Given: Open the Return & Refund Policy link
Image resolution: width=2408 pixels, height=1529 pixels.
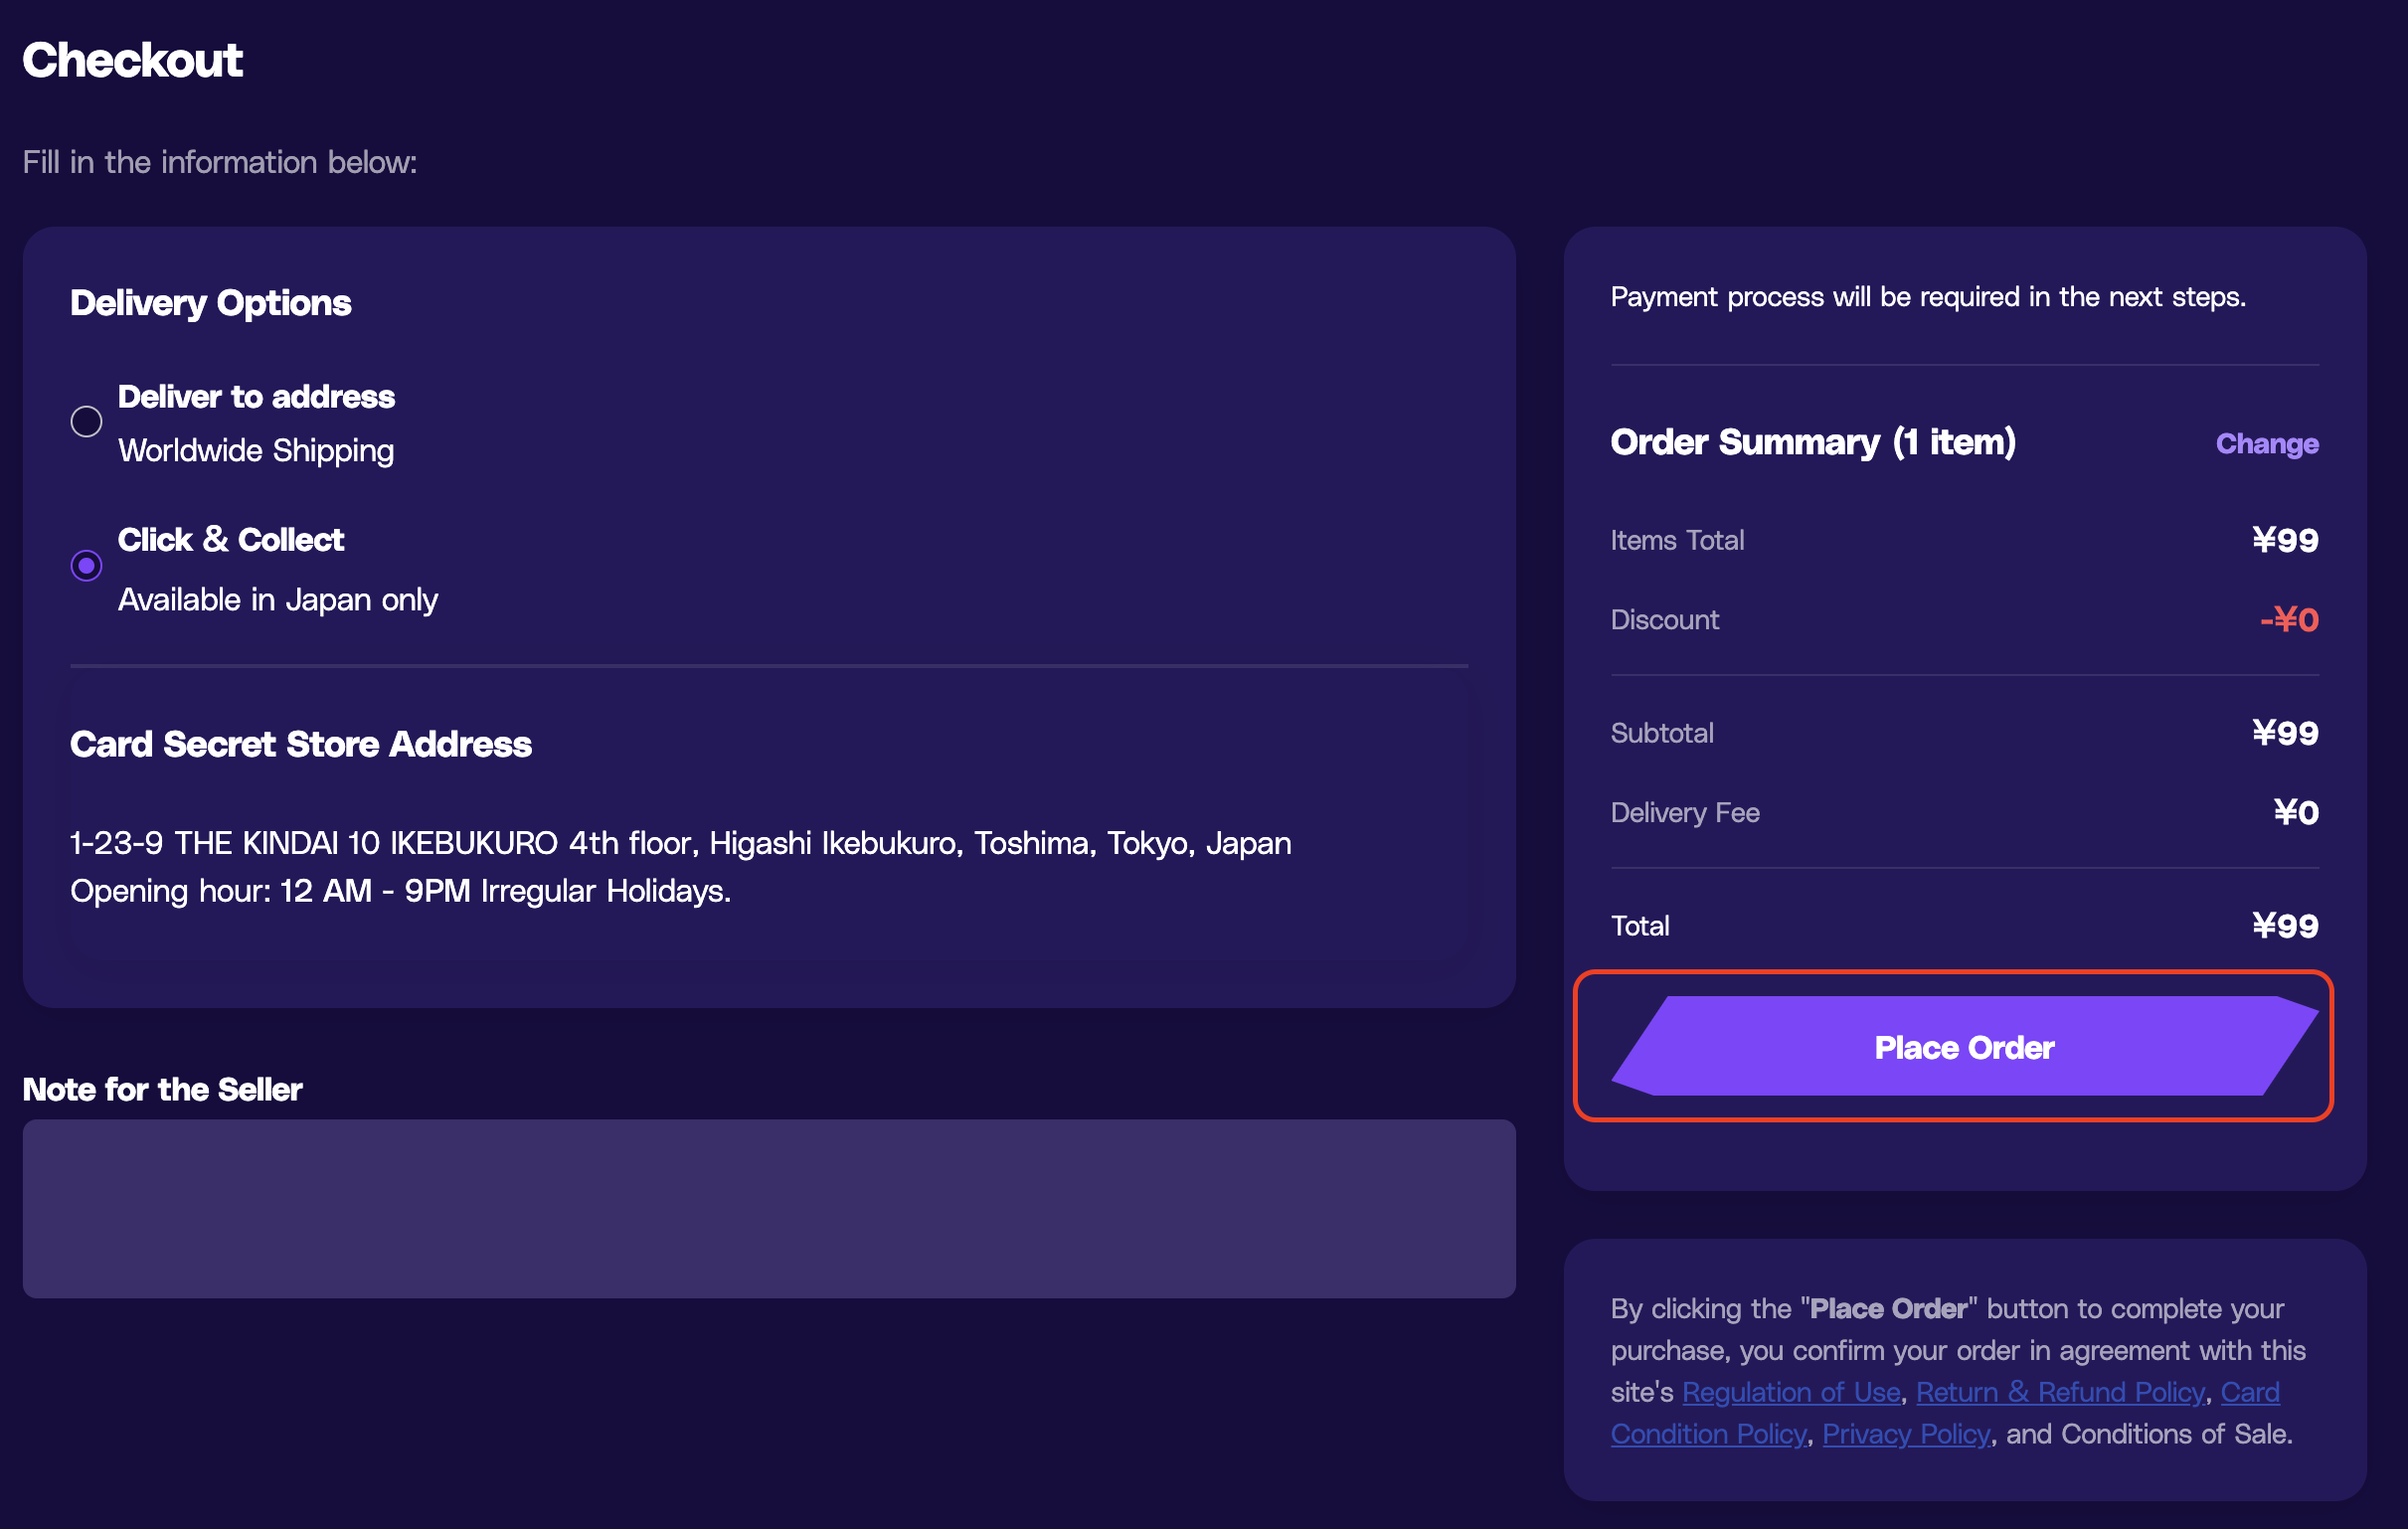Looking at the screenshot, I should click(x=2060, y=1392).
